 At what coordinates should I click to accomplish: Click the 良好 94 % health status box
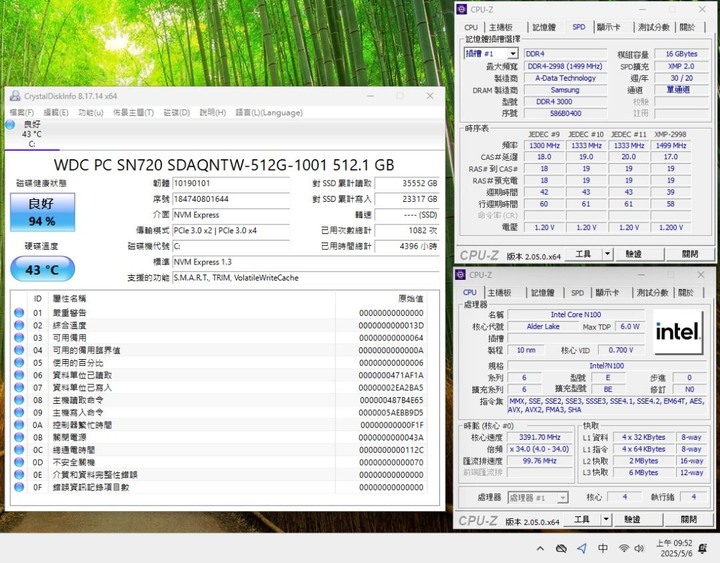click(42, 212)
